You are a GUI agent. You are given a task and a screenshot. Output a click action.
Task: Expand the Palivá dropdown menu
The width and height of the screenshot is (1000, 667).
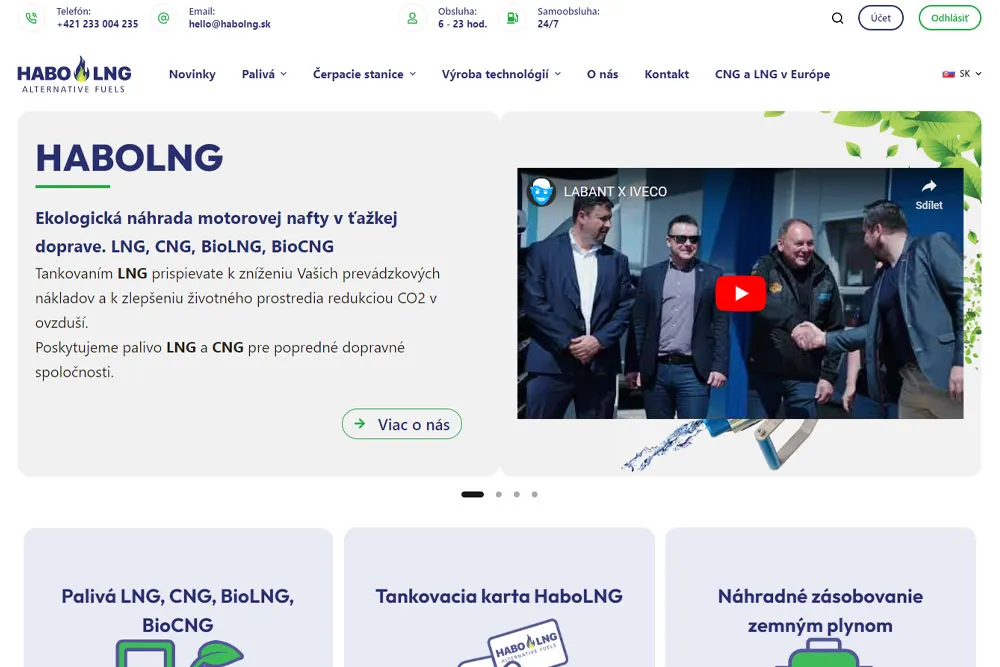tap(264, 74)
